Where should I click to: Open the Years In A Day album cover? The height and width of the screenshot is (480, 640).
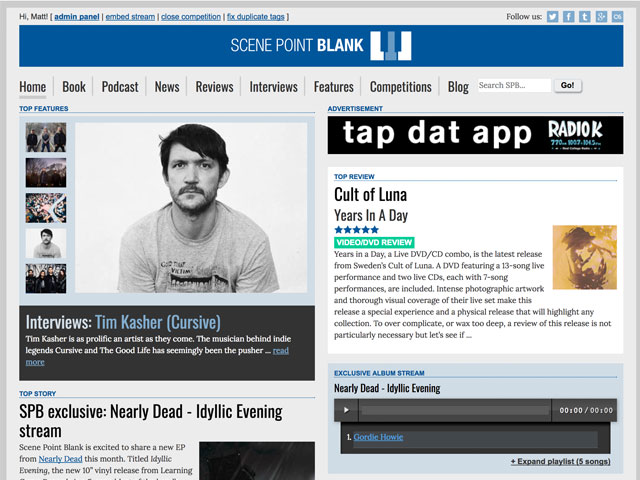(x=584, y=257)
